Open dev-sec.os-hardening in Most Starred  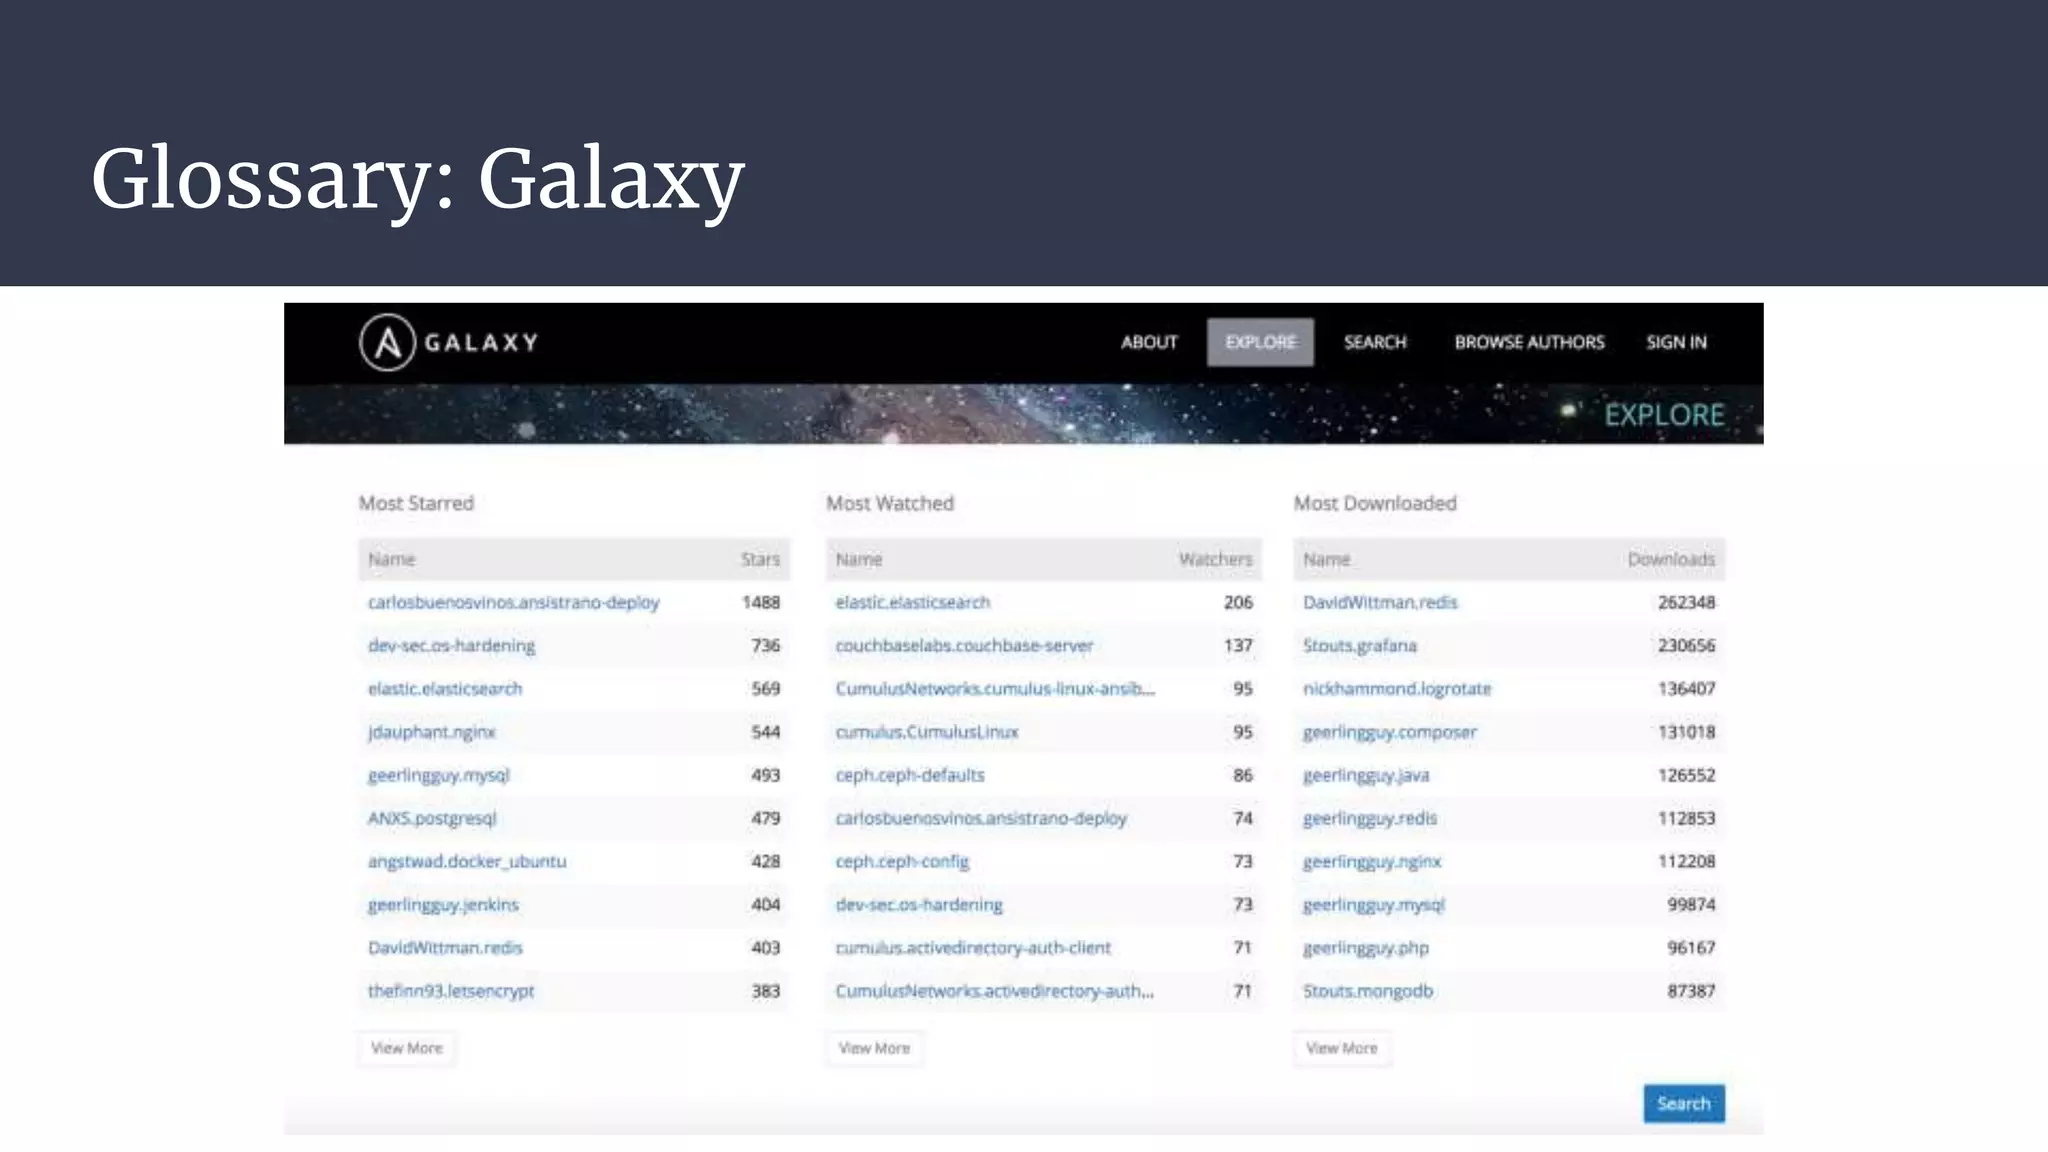[x=451, y=645]
